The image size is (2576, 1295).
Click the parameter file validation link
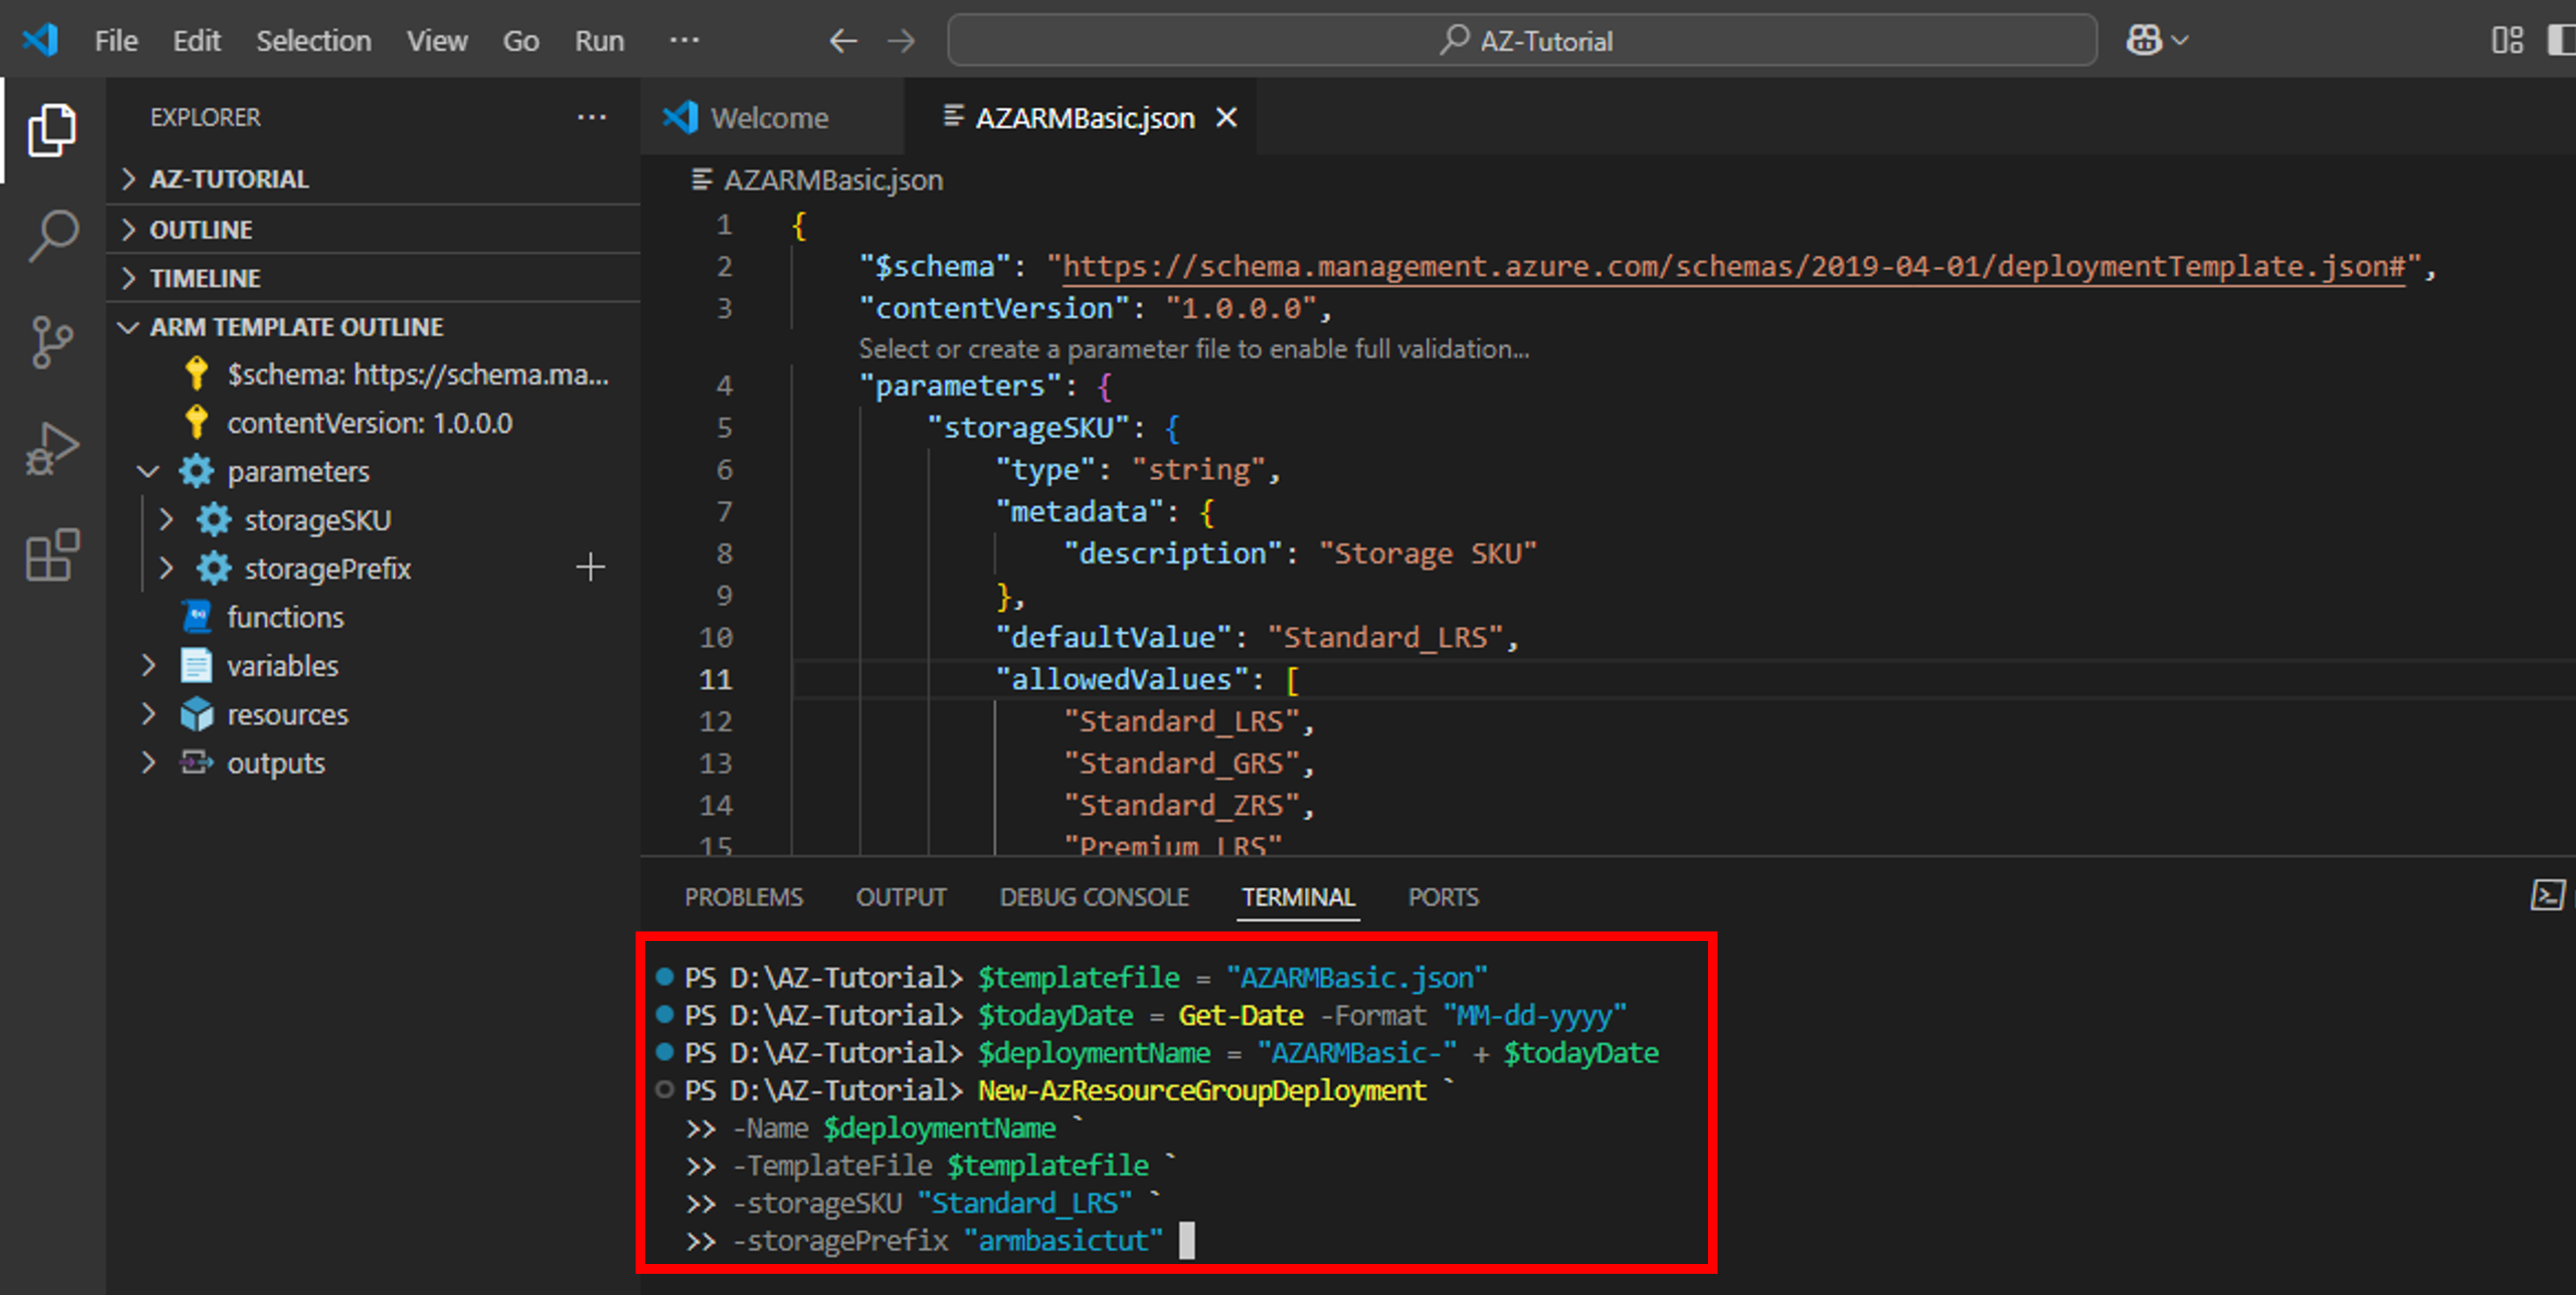(1193, 349)
